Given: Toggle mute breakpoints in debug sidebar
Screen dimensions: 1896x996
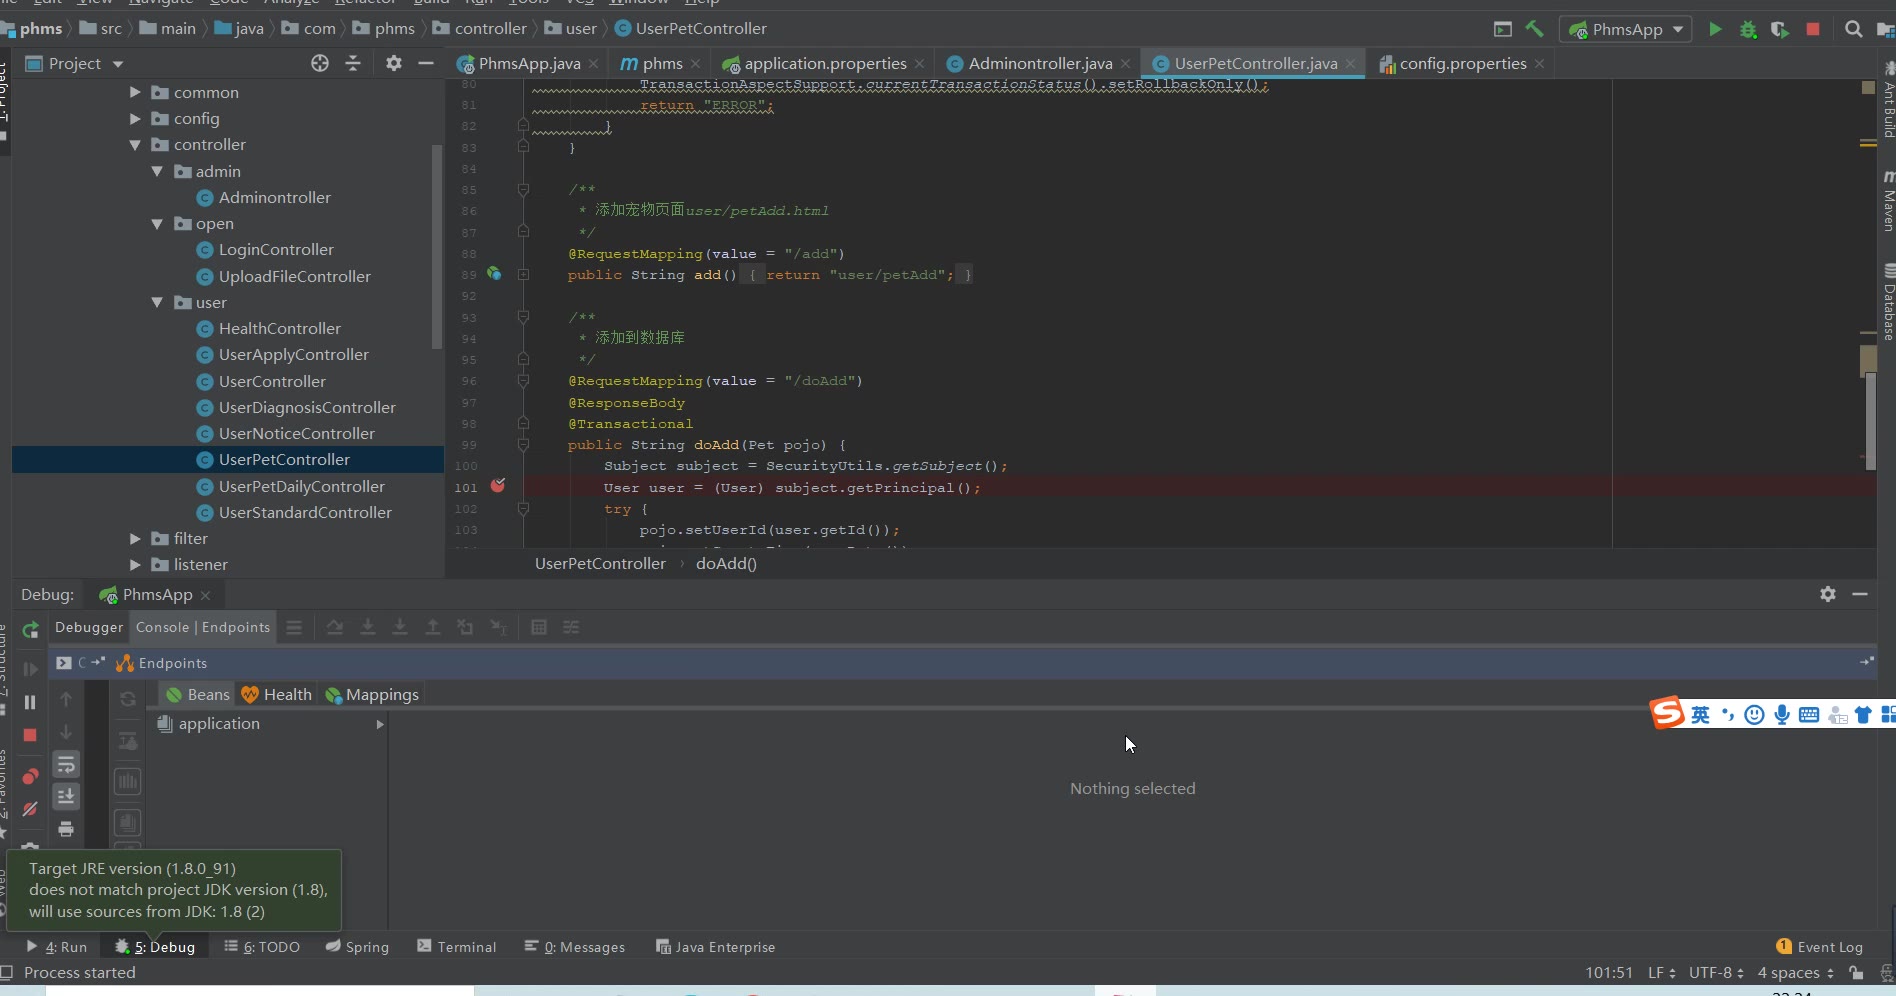Looking at the screenshot, I should [30, 809].
